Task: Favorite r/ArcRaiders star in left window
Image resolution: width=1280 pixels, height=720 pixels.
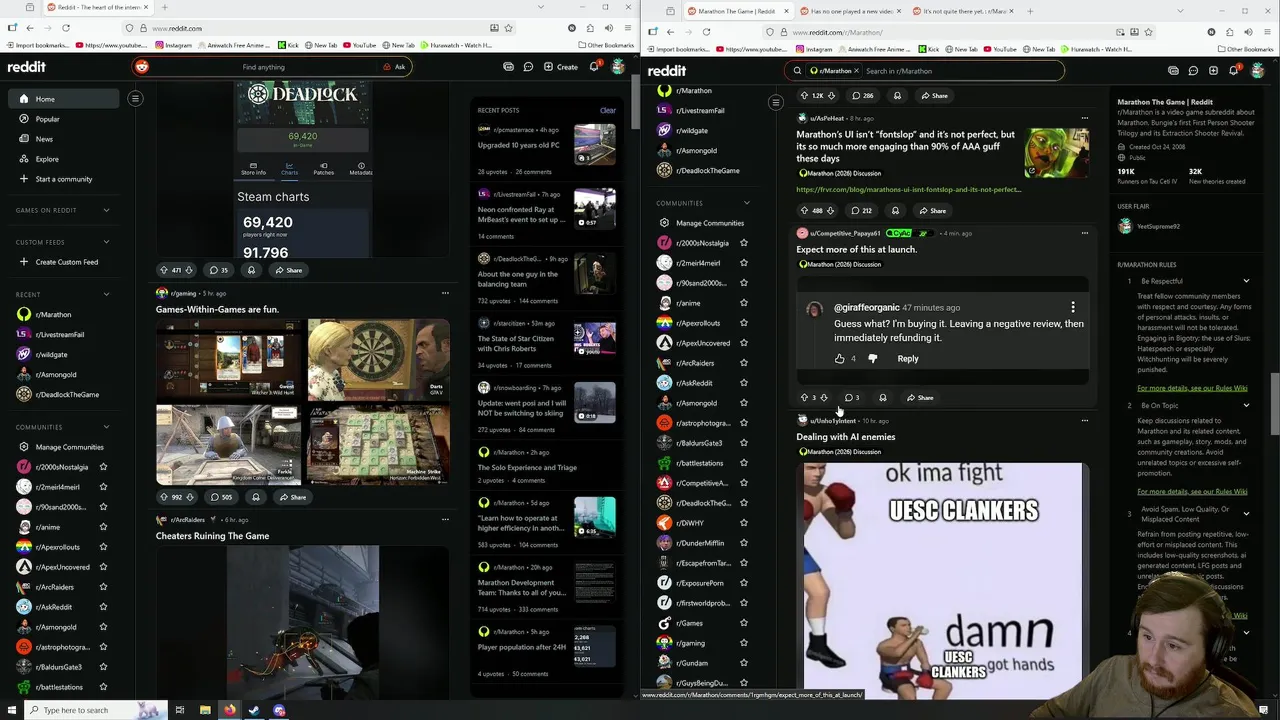Action: click(103, 587)
